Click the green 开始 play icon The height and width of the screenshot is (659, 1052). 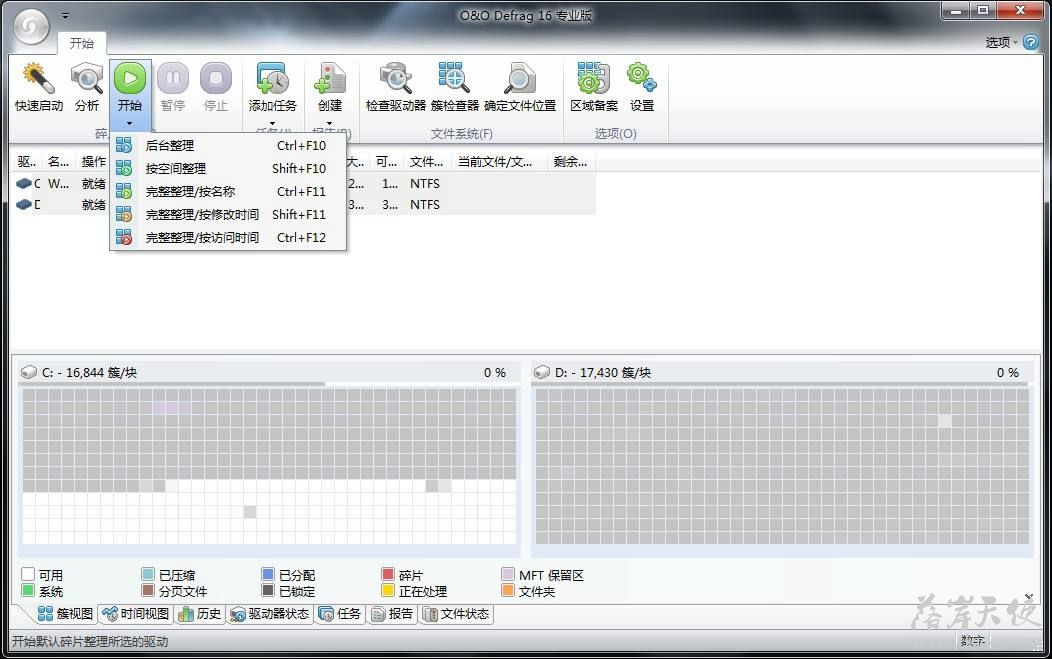(129, 79)
